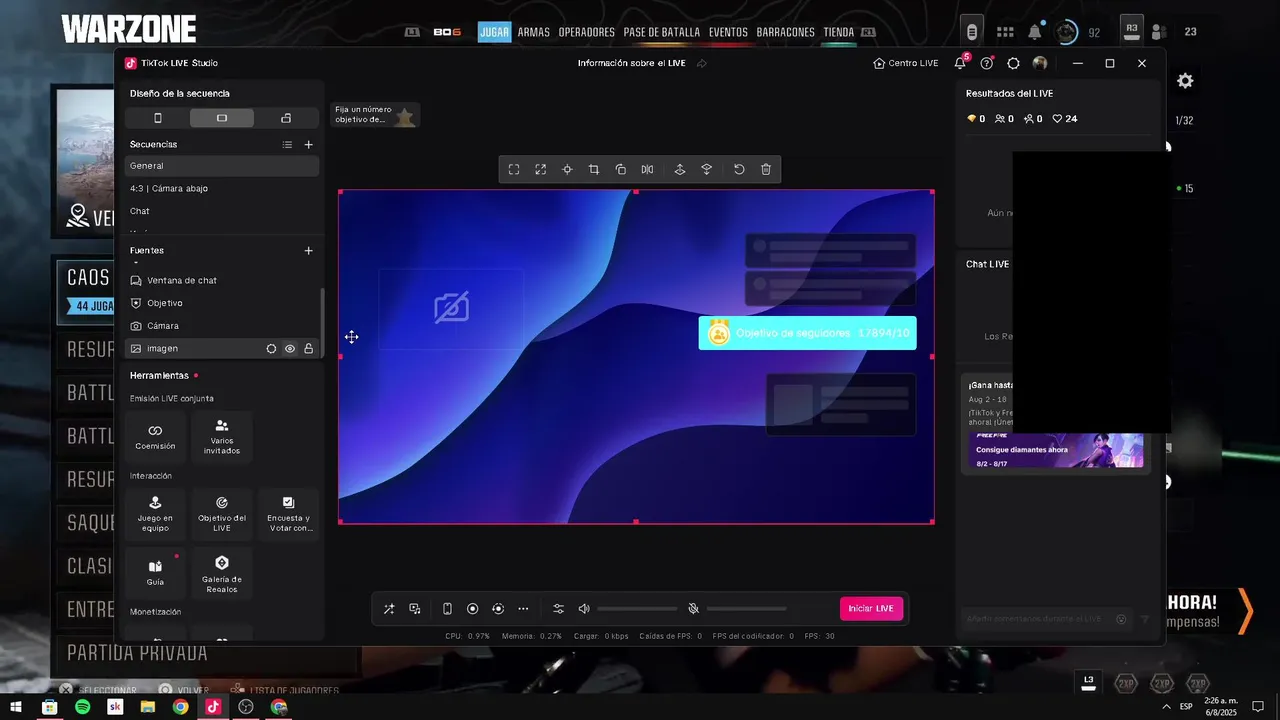Select portrait phone layout tab
The height and width of the screenshot is (720, 1280).
[157, 118]
